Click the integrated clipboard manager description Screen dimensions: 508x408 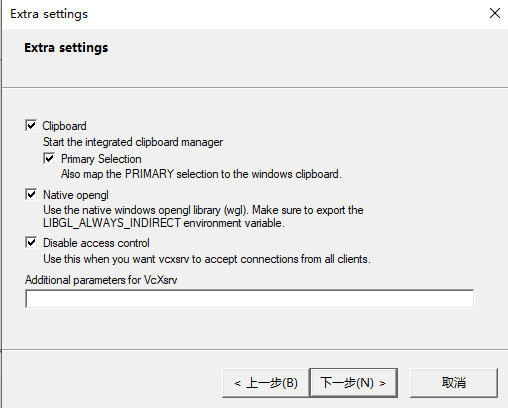pyautogui.click(x=133, y=142)
